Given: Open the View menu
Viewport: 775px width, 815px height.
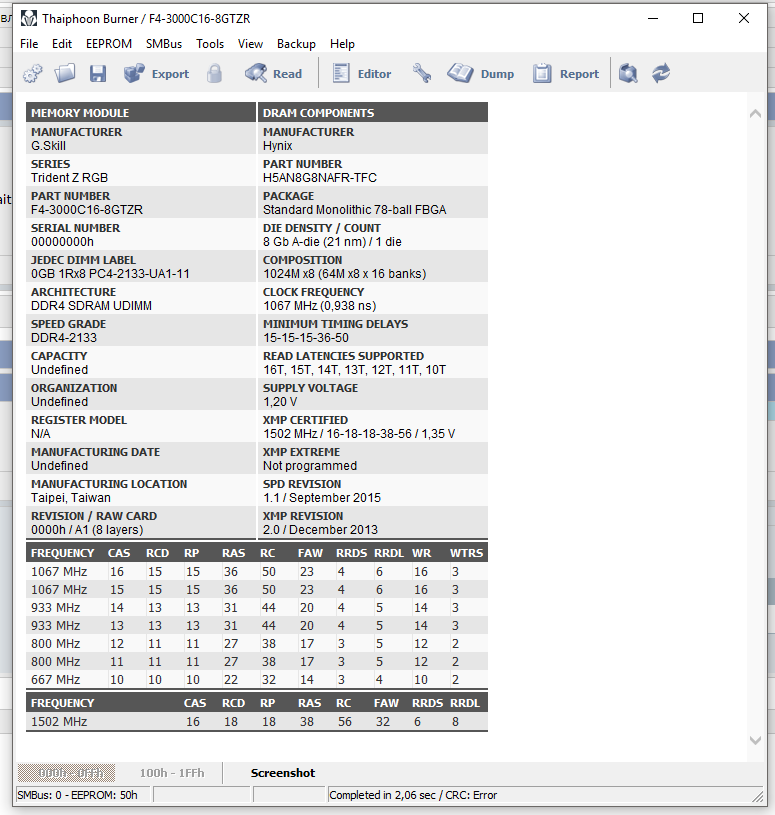Looking at the screenshot, I should 251,44.
